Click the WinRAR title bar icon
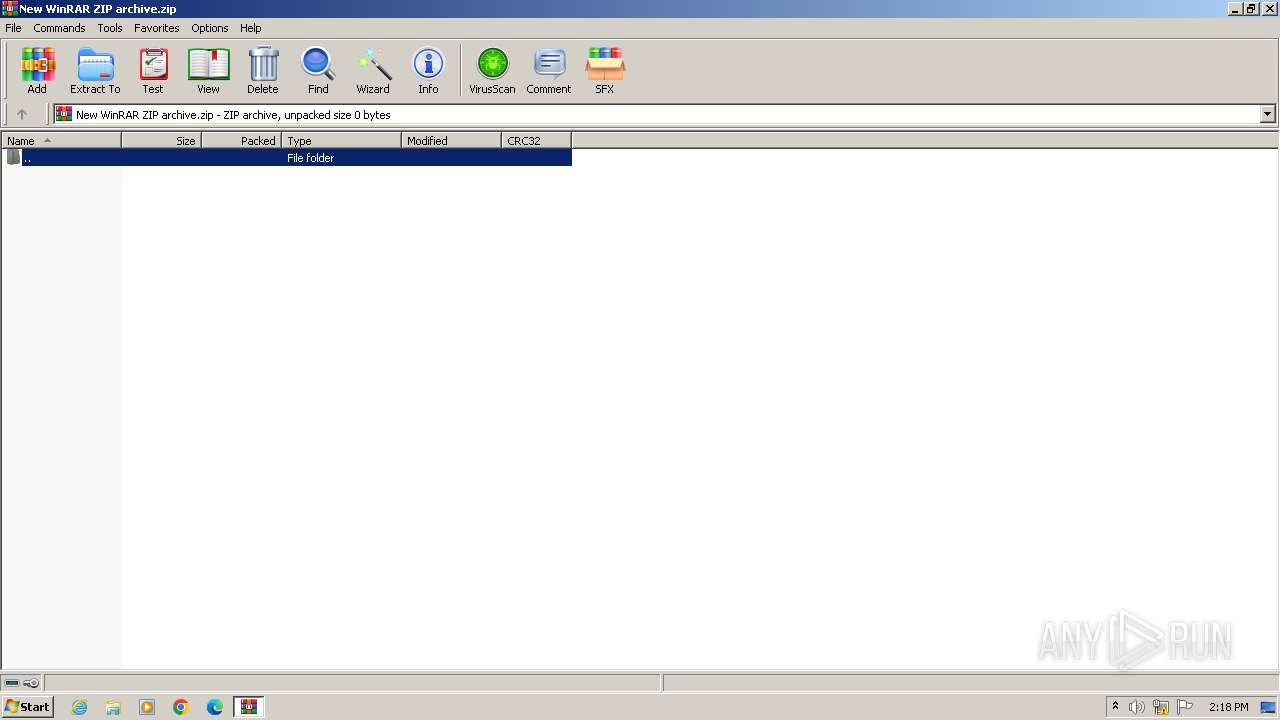Screen dimensions: 1280x720 [9, 9]
